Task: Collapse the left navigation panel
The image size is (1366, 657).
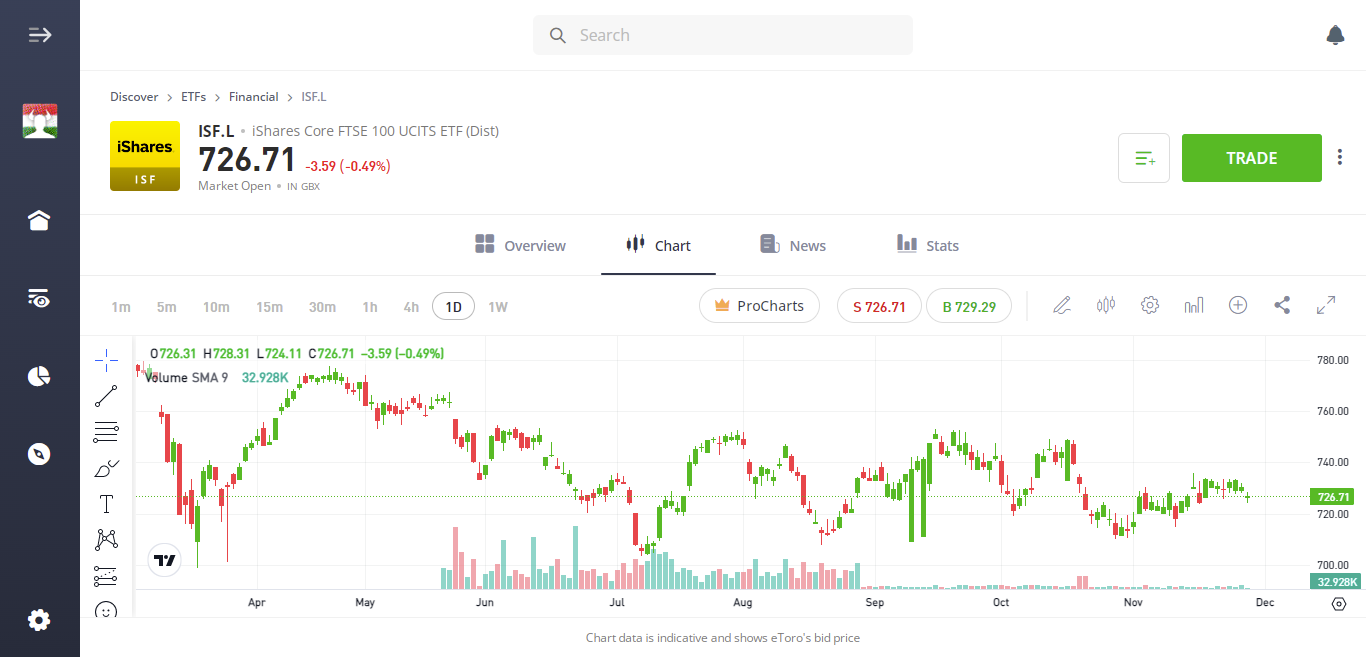Action: click(39, 34)
